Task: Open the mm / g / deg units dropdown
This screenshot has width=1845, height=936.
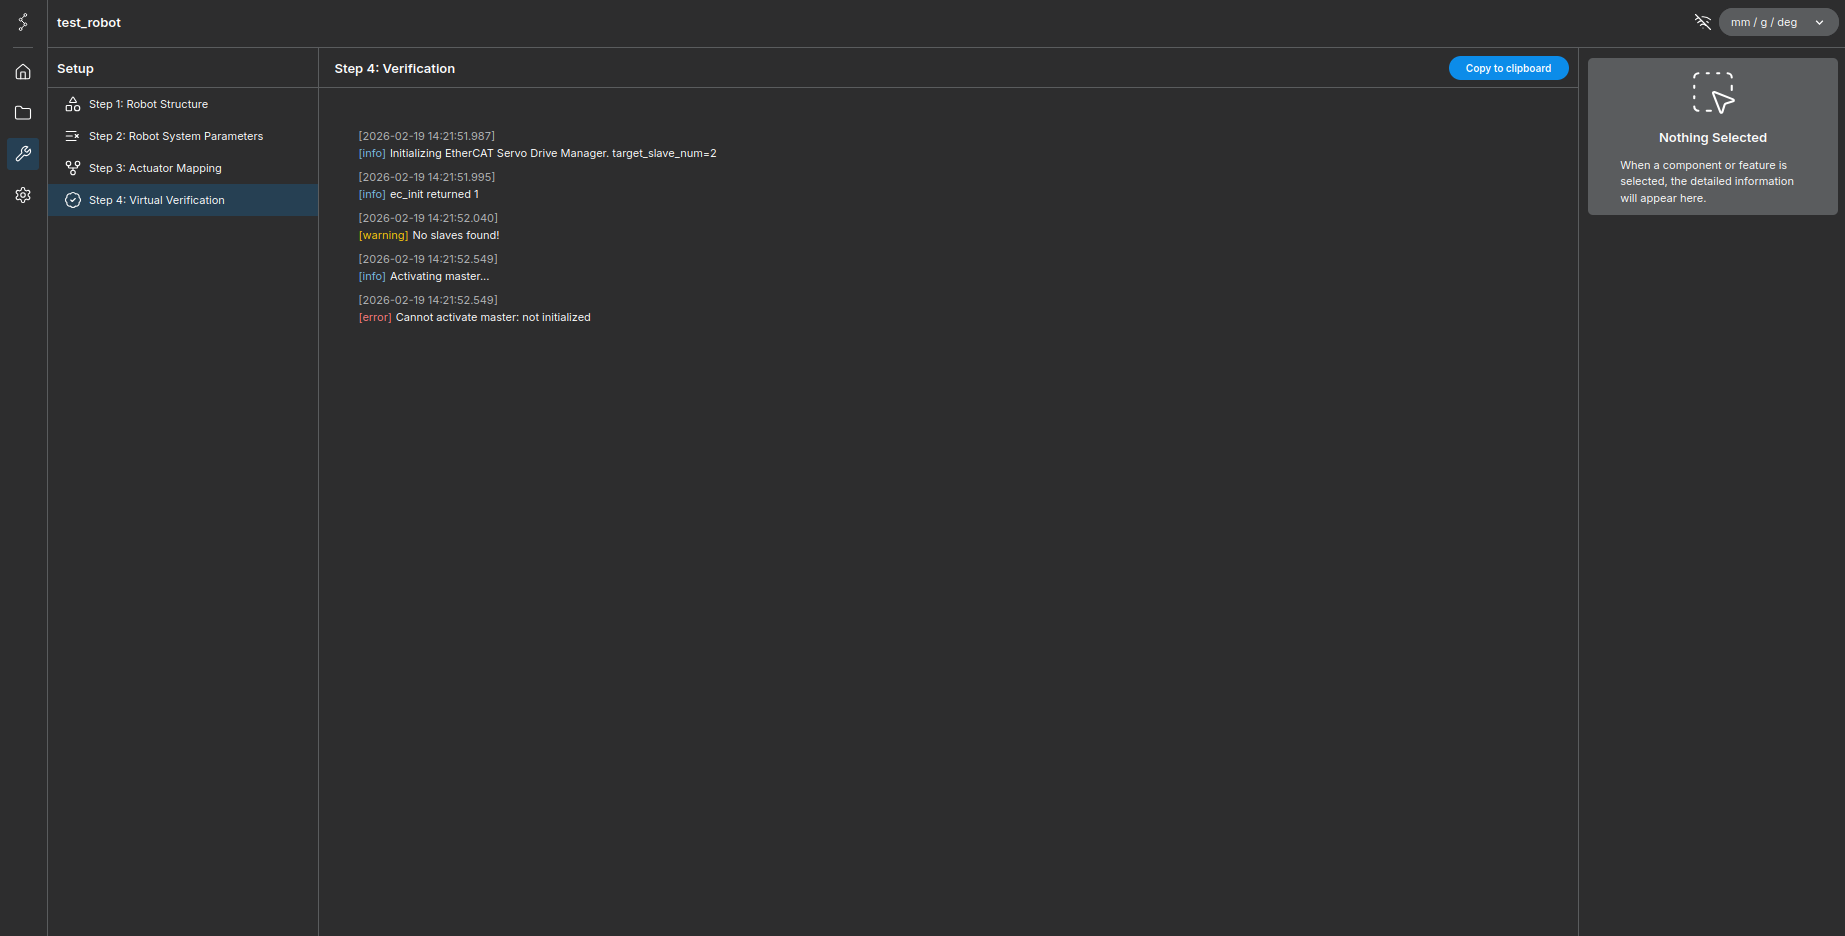Action: click(1765, 22)
